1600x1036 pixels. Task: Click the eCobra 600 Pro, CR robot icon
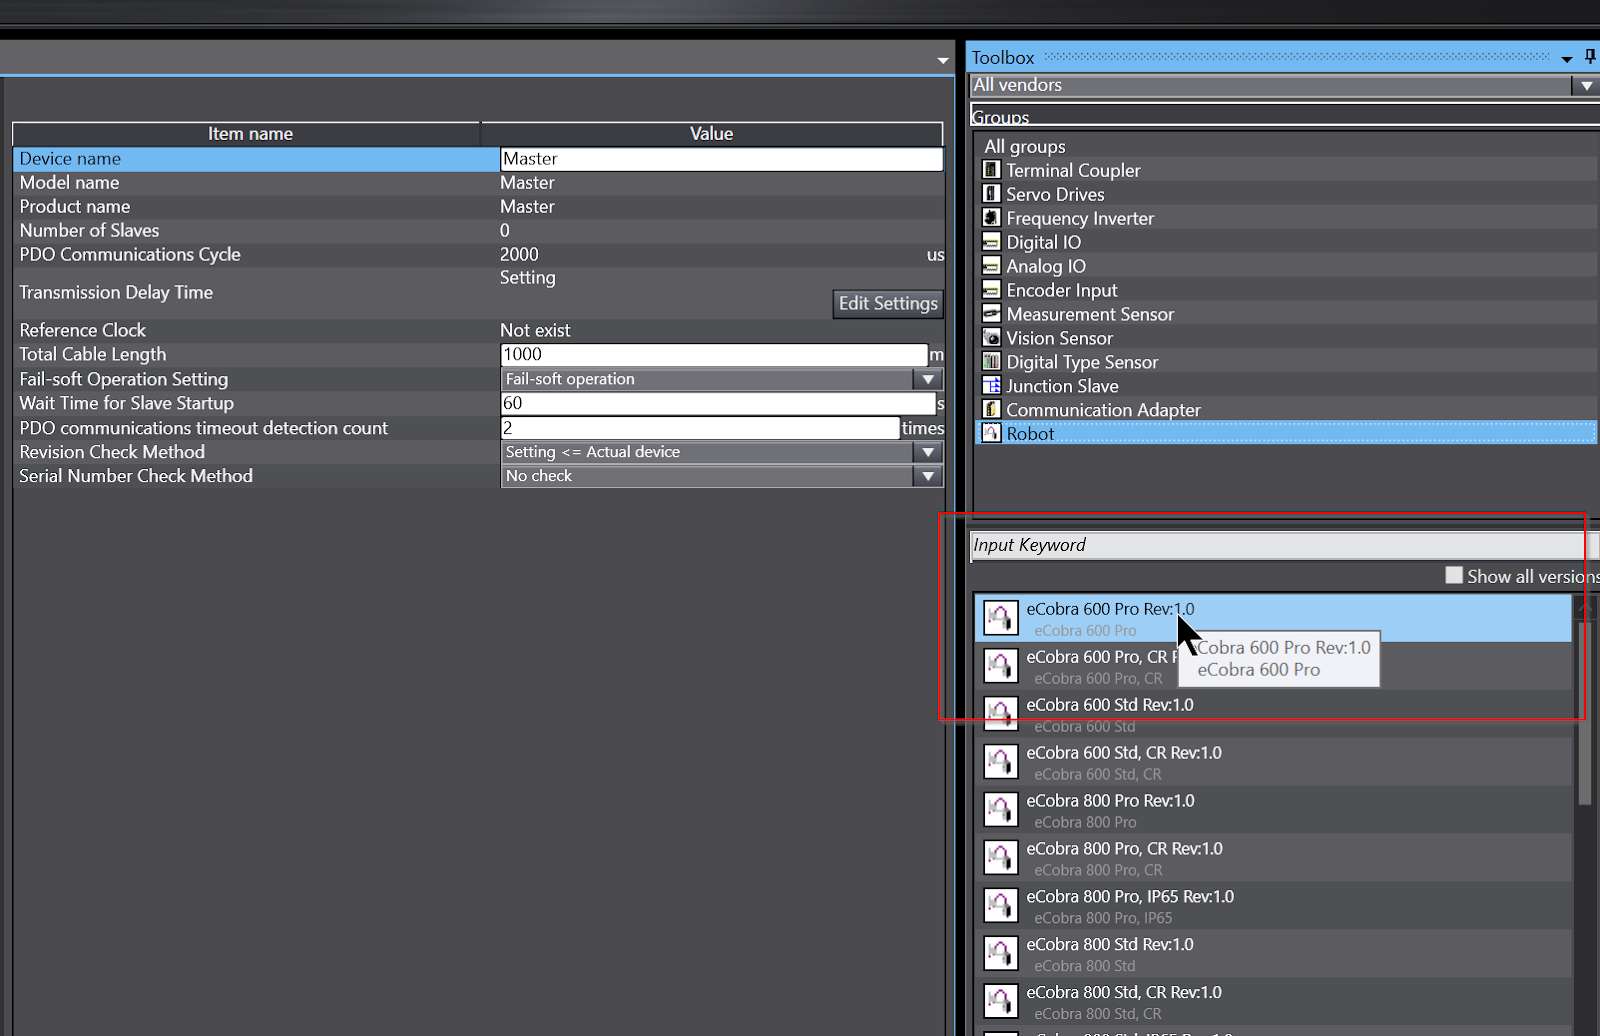click(x=1000, y=666)
